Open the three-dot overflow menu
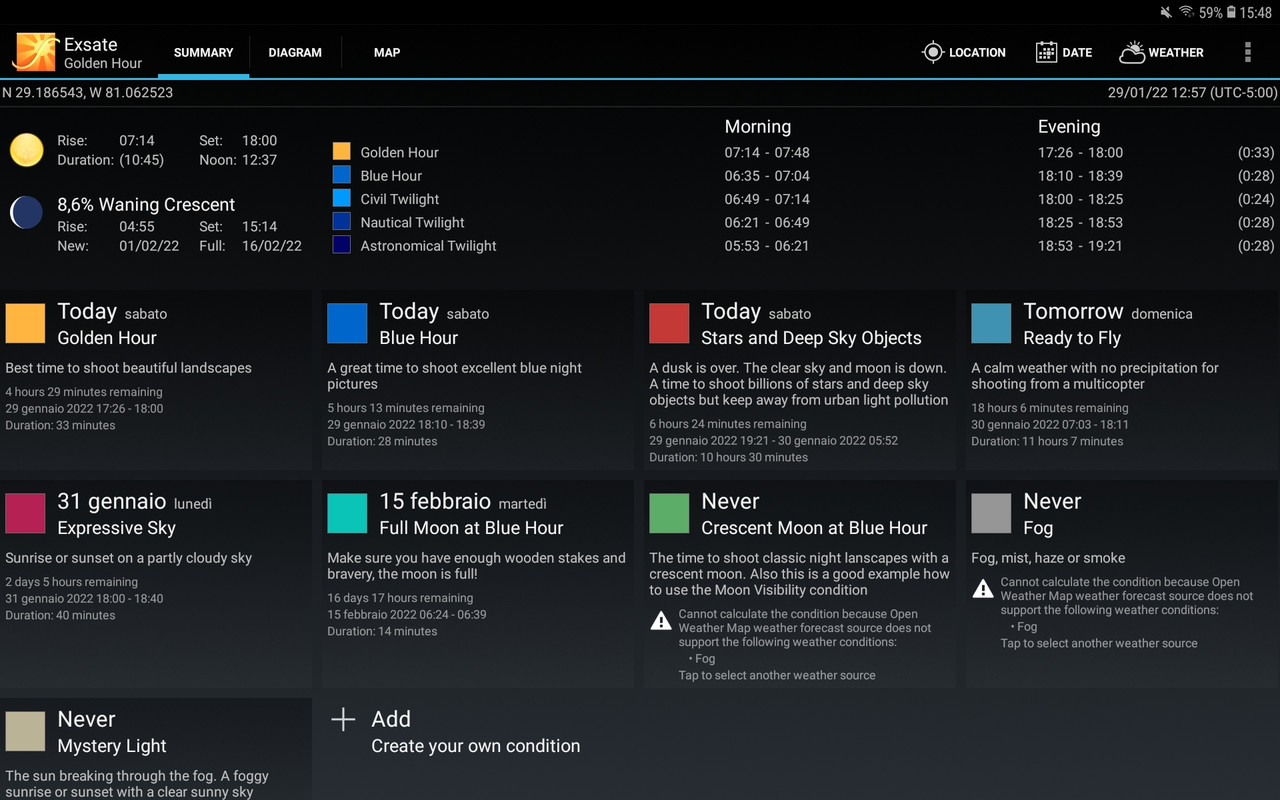 [1247, 53]
